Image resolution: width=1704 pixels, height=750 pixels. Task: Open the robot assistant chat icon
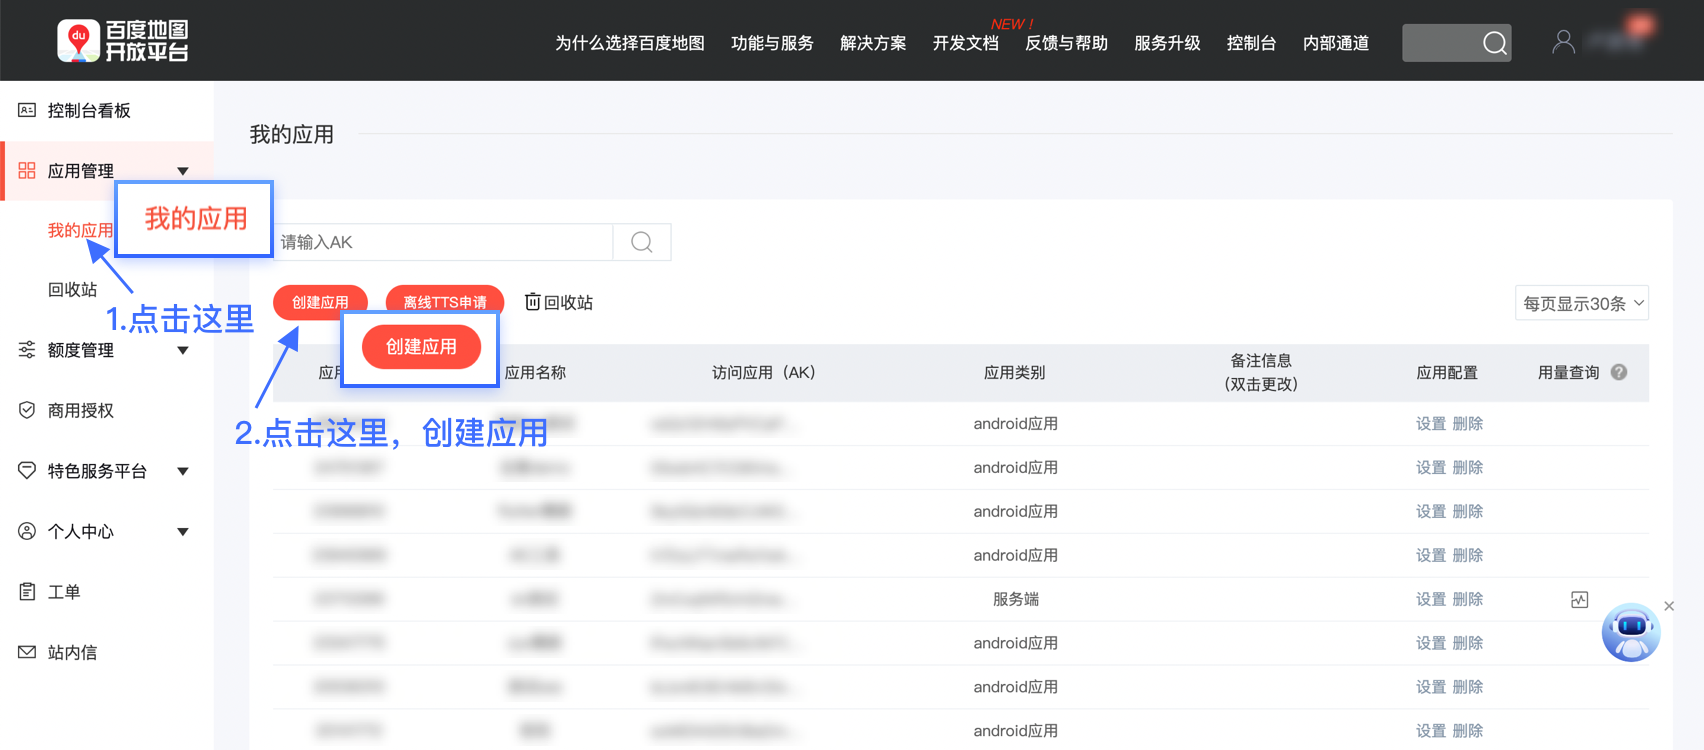click(1630, 632)
